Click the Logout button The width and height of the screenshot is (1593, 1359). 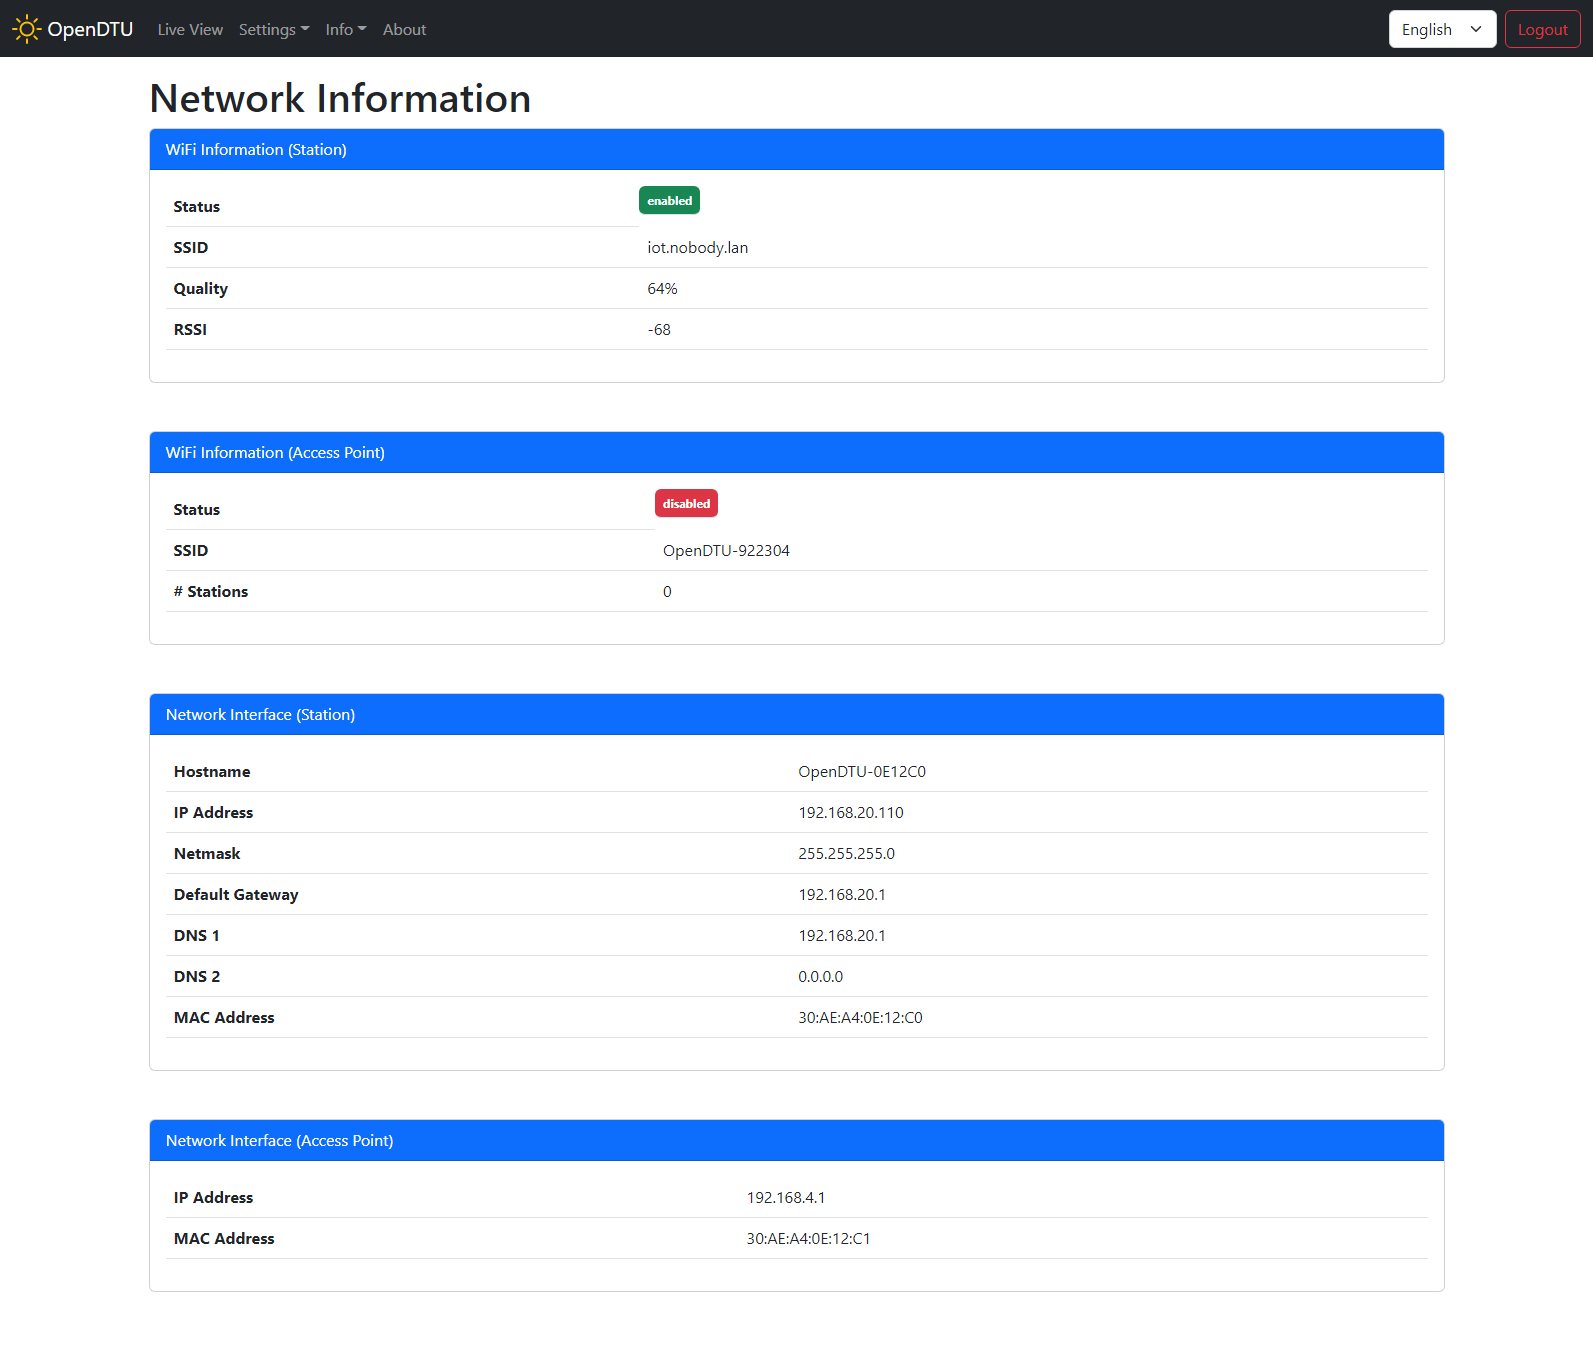pos(1542,29)
